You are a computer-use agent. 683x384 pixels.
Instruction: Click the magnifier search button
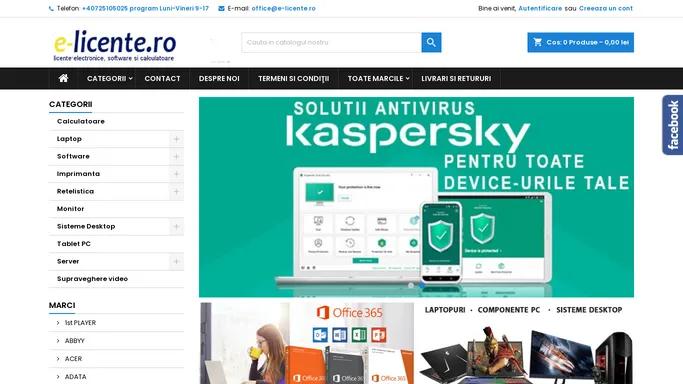pos(431,42)
